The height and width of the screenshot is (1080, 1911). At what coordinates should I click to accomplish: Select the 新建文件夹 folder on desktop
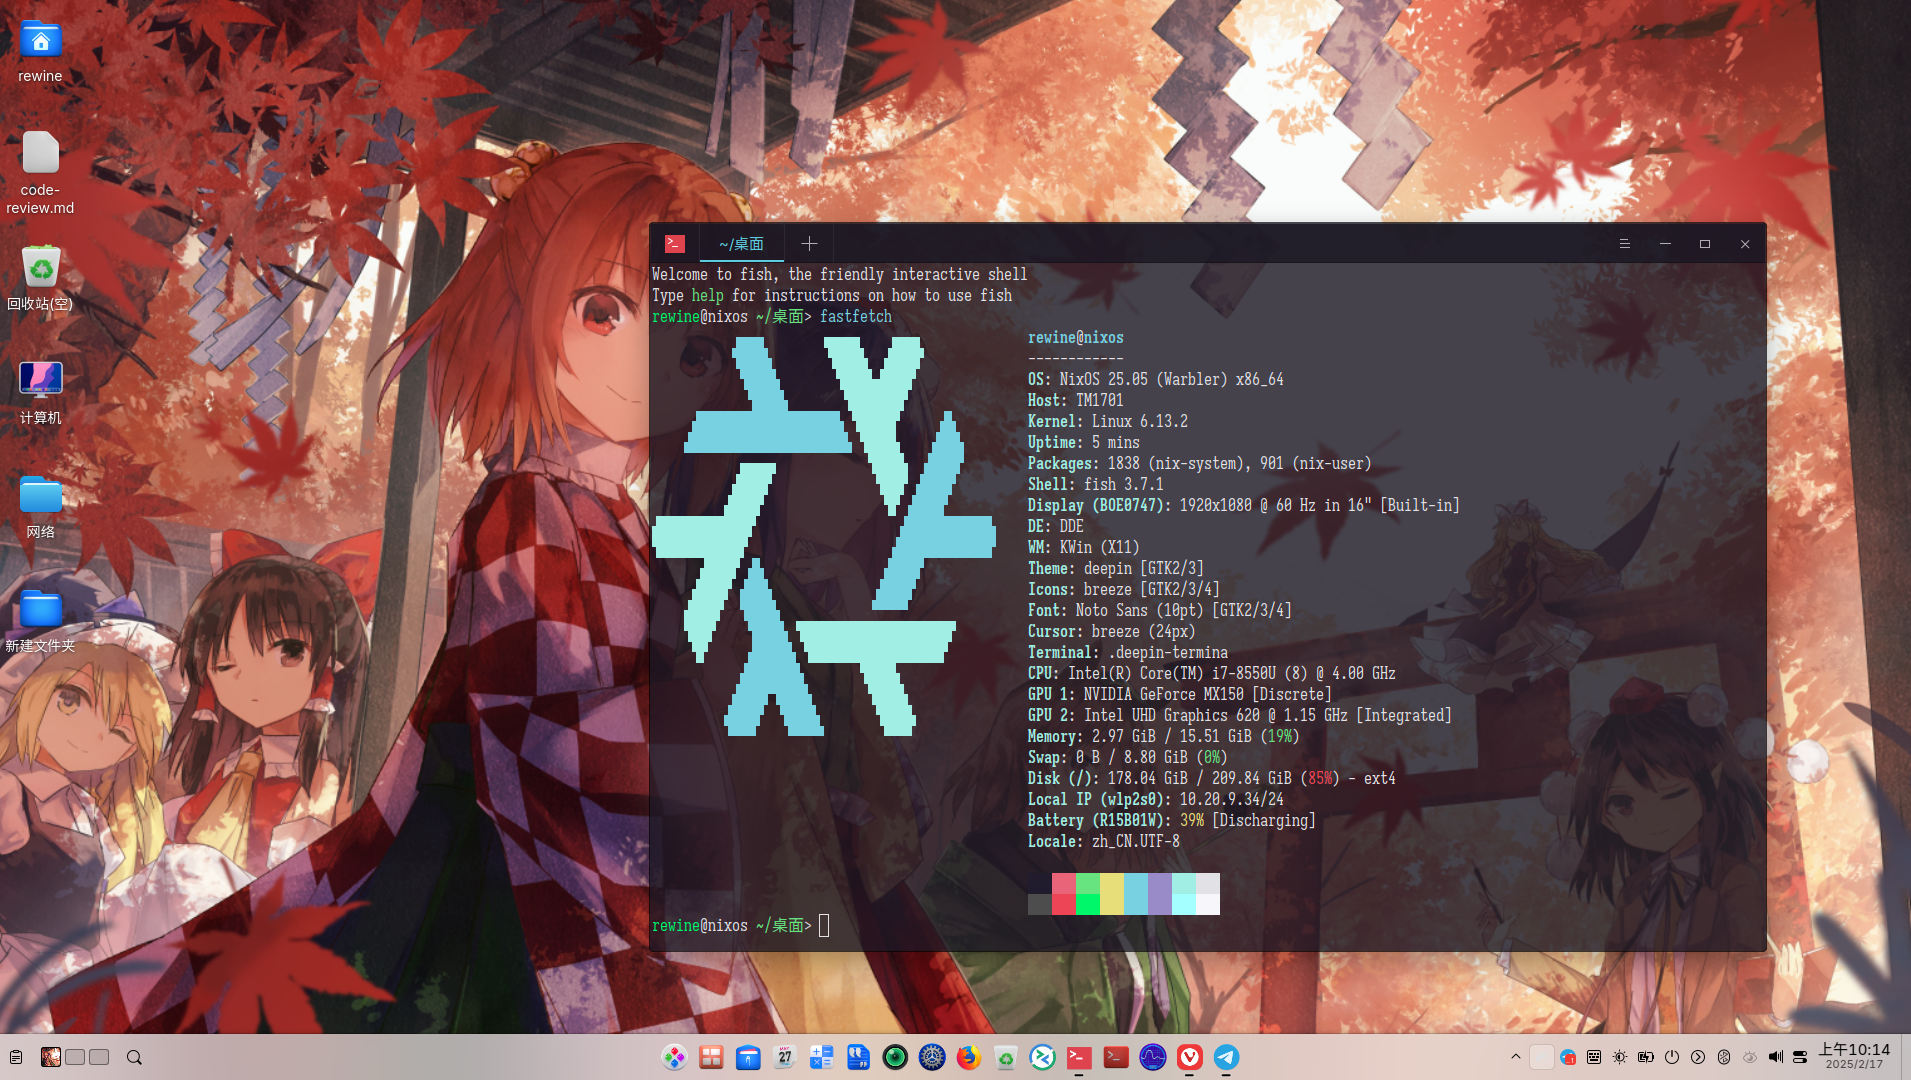click(x=40, y=620)
